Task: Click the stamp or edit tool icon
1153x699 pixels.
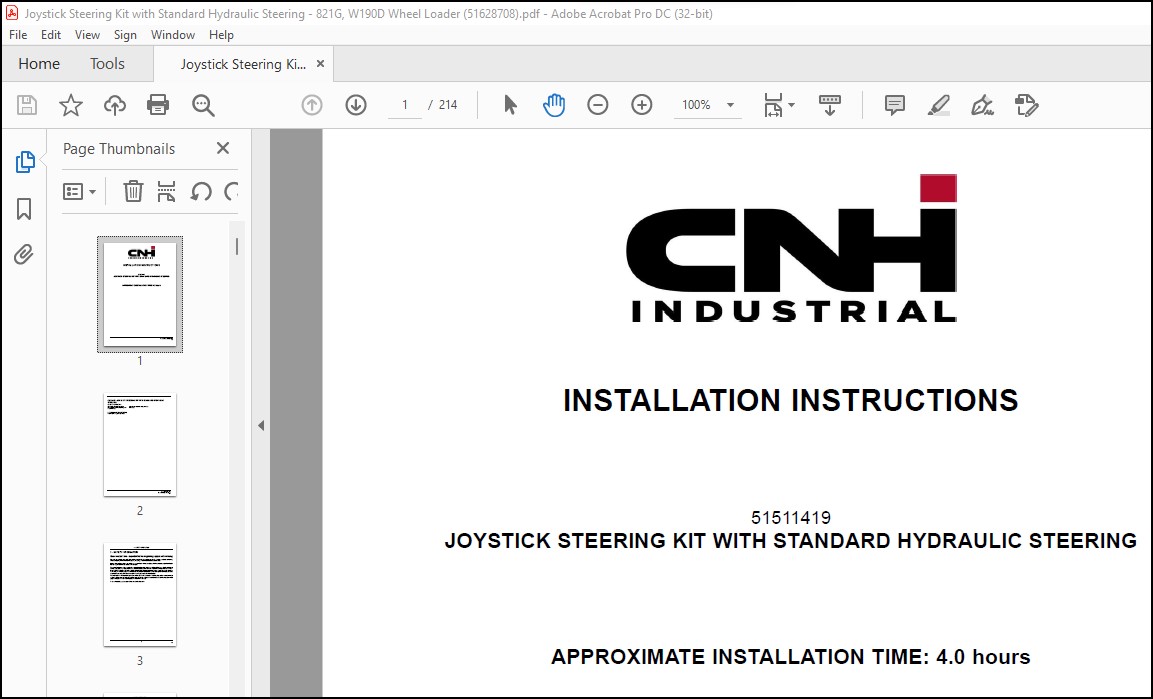Action: pyautogui.click(x=1027, y=105)
